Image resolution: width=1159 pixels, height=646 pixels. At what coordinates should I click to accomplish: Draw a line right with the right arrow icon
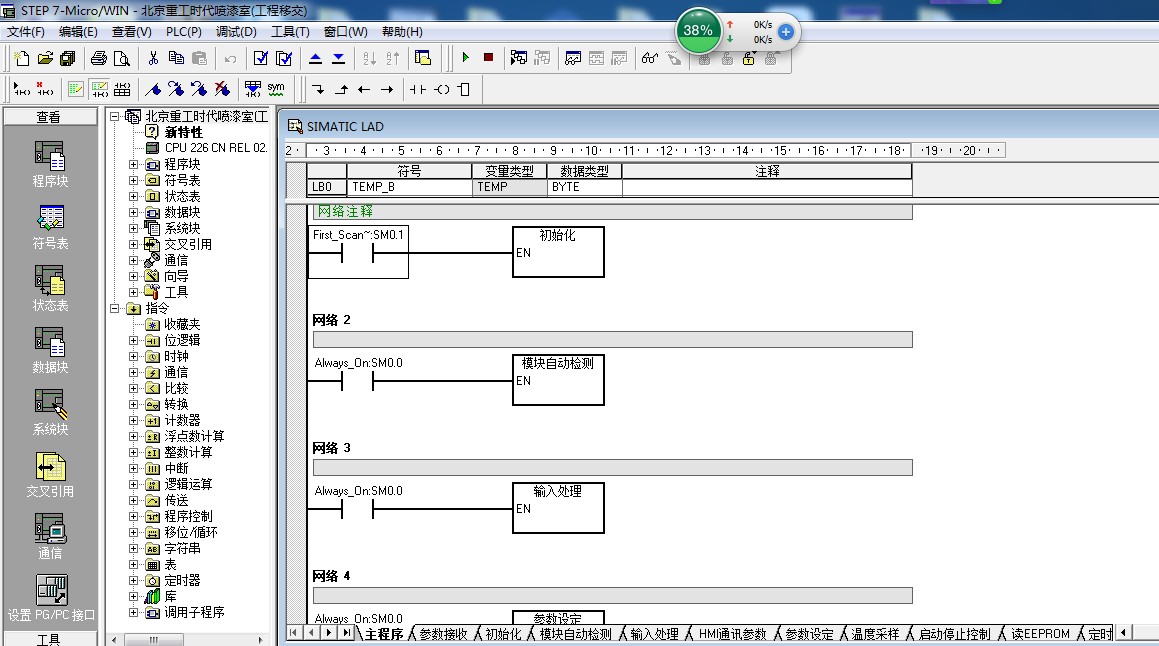(x=387, y=89)
